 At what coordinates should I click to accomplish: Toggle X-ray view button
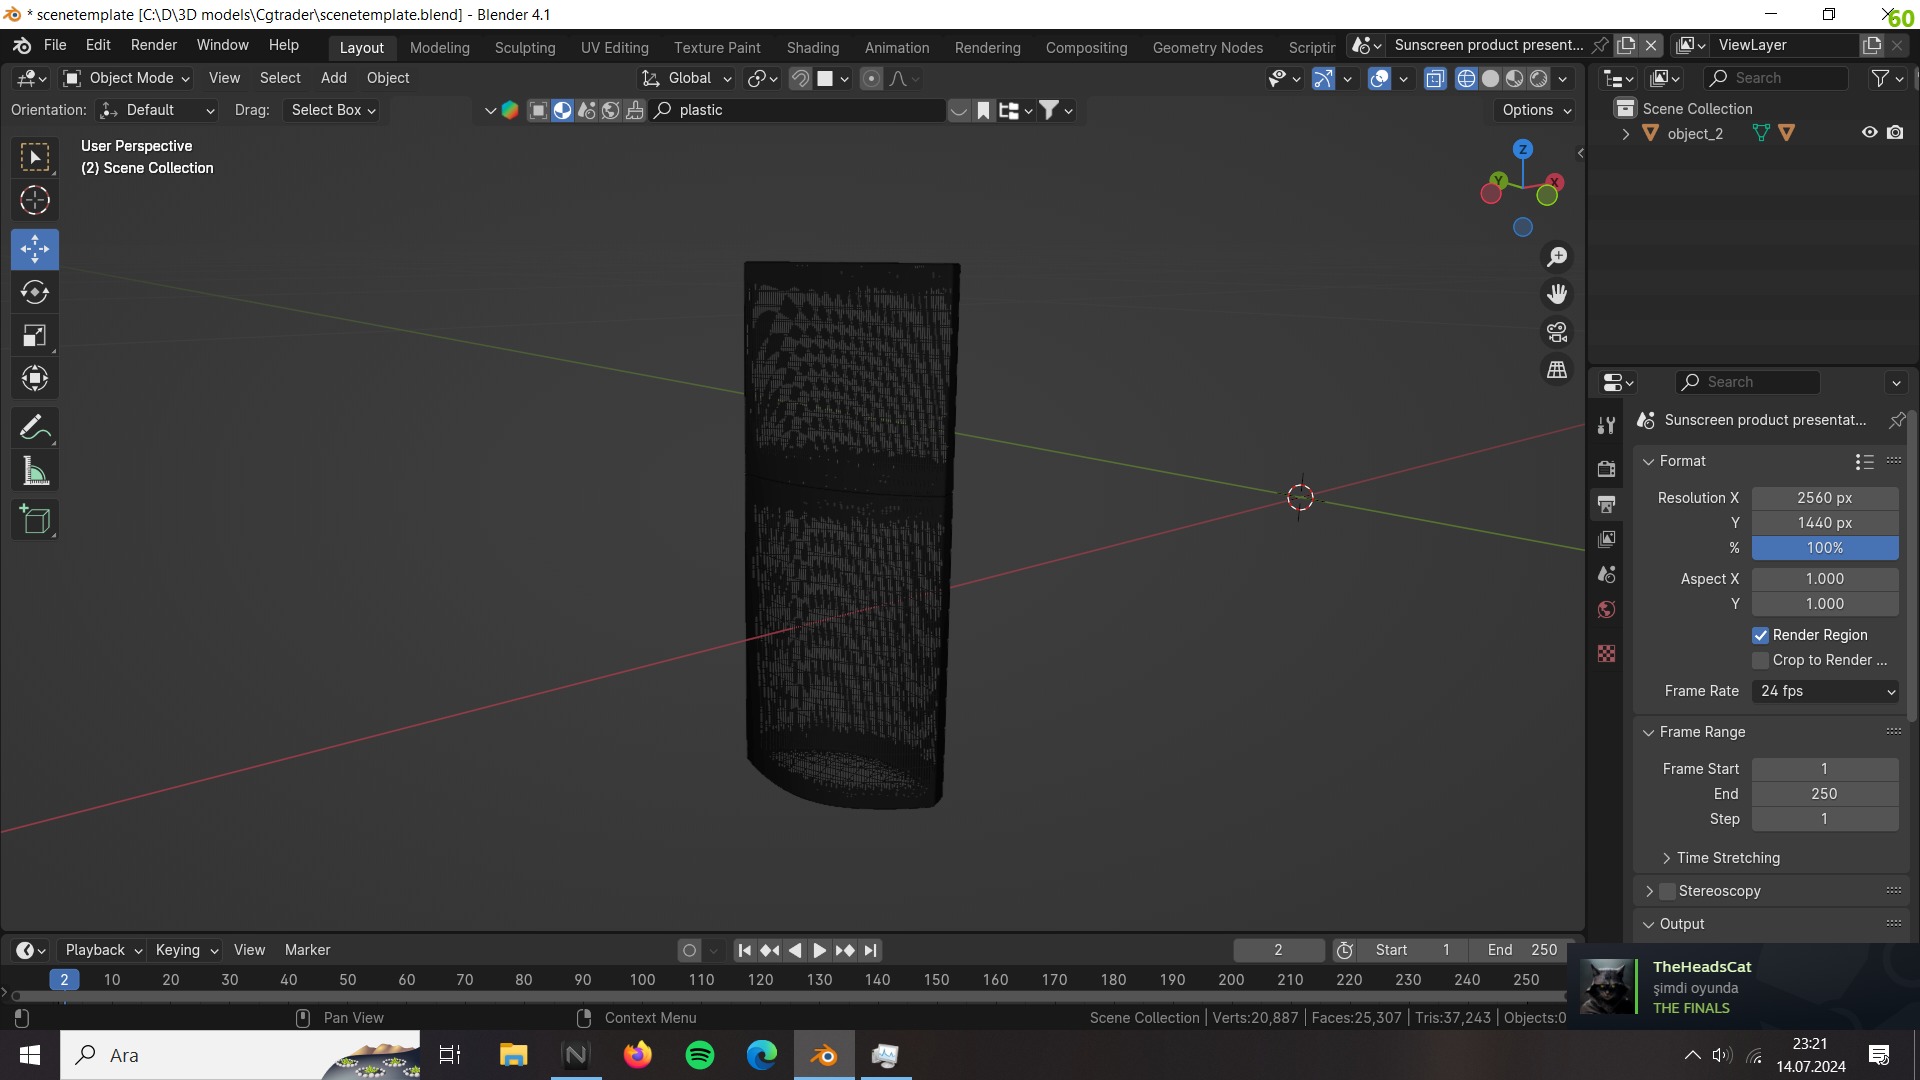click(x=1435, y=79)
